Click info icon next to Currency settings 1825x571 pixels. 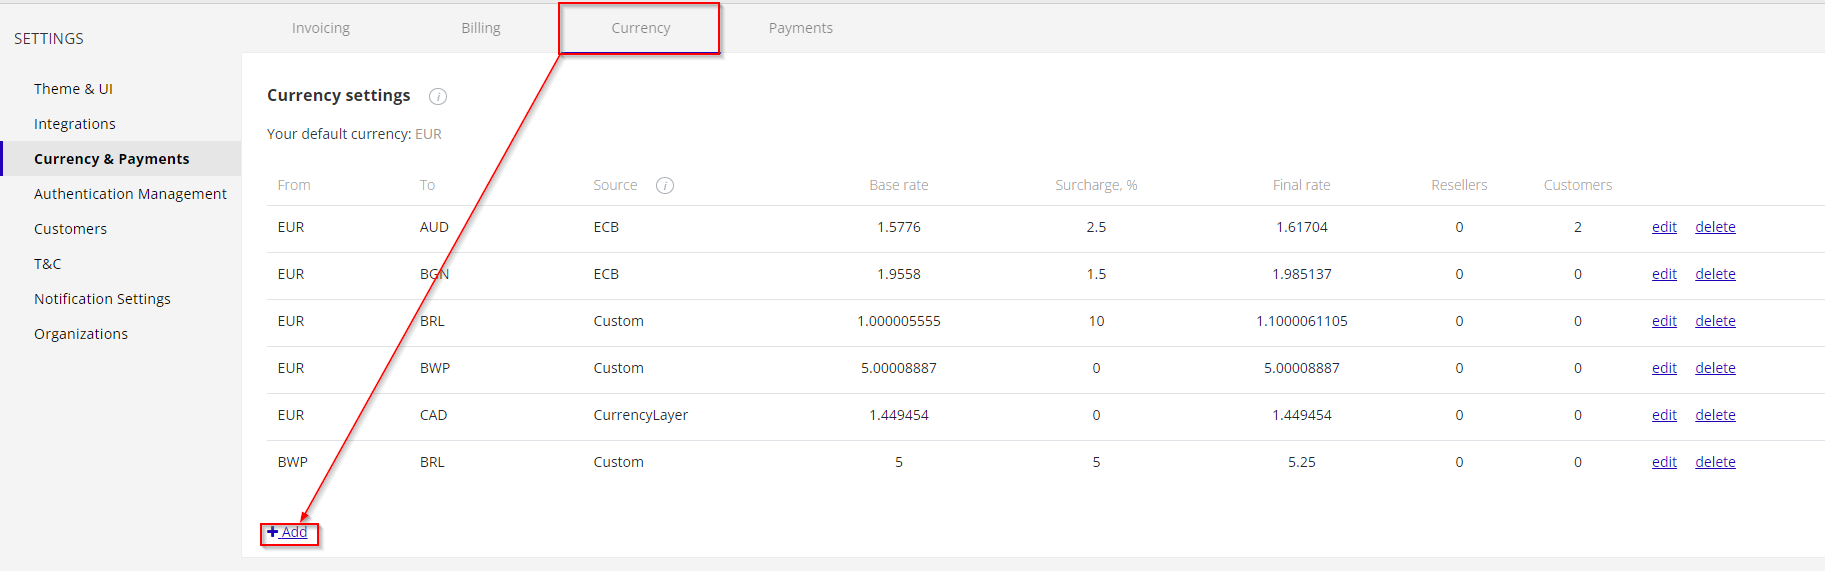click(x=438, y=97)
